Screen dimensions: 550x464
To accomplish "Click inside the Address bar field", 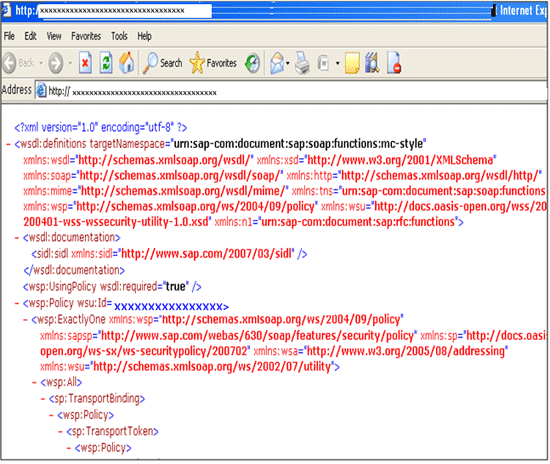I will [291, 90].
